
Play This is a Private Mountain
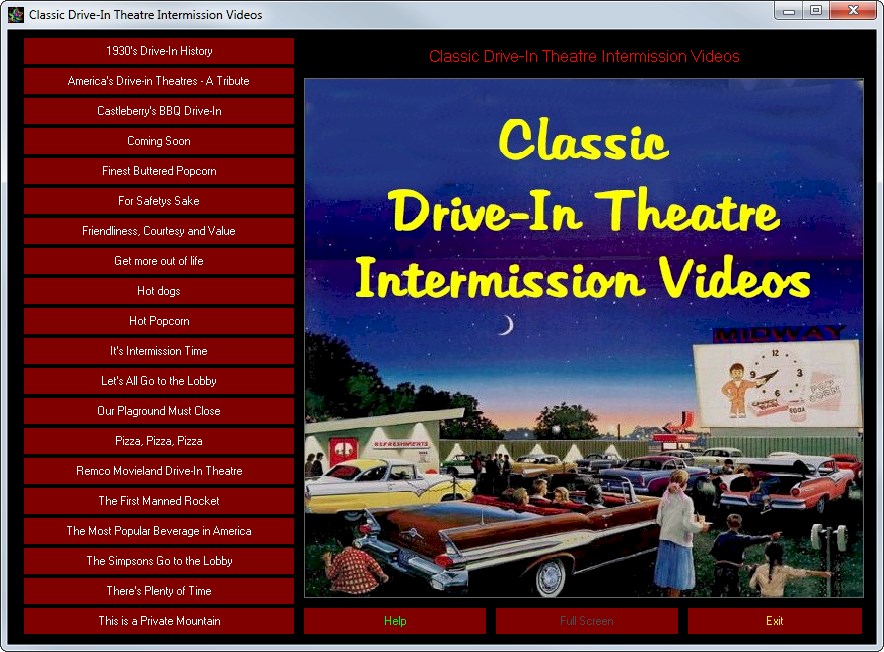coord(159,621)
